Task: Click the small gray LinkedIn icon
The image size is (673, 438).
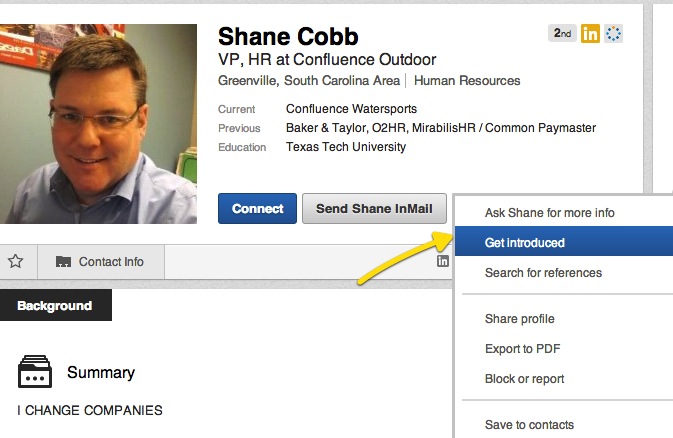Action: coord(443,261)
